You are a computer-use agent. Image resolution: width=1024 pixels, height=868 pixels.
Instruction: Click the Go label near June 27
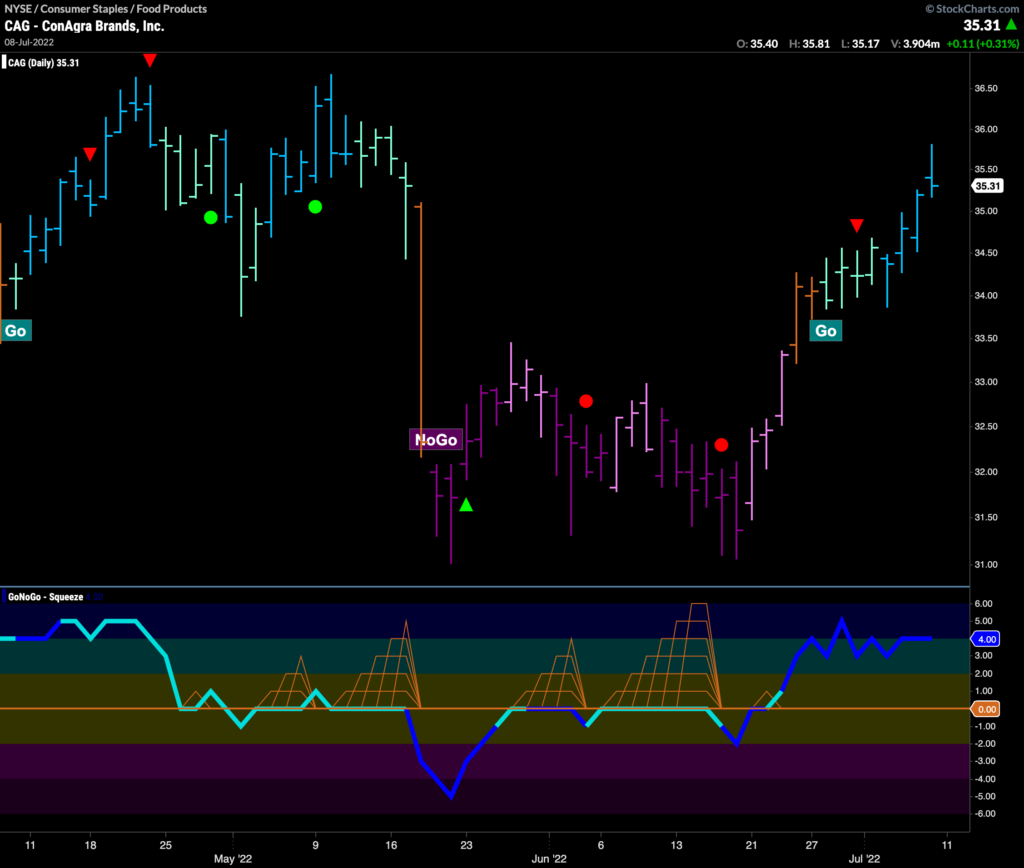point(825,330)
